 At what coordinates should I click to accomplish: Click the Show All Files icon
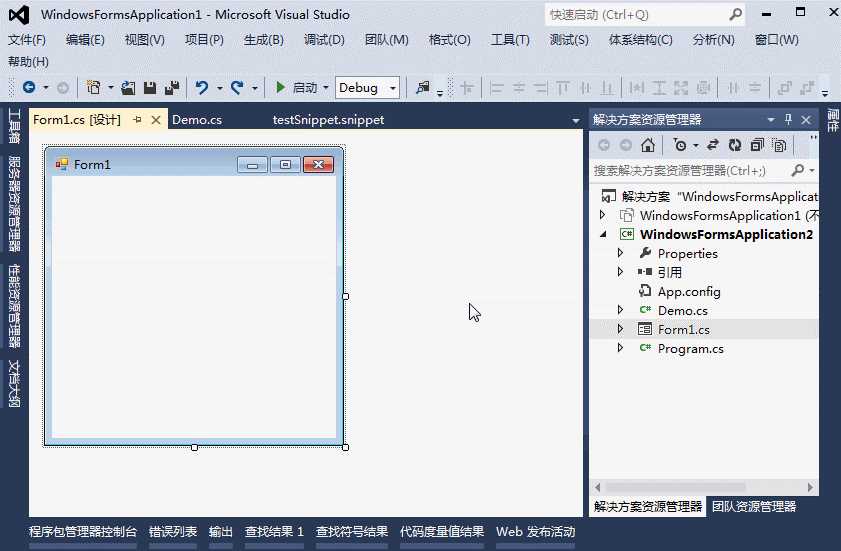click(x=779, y=145)
